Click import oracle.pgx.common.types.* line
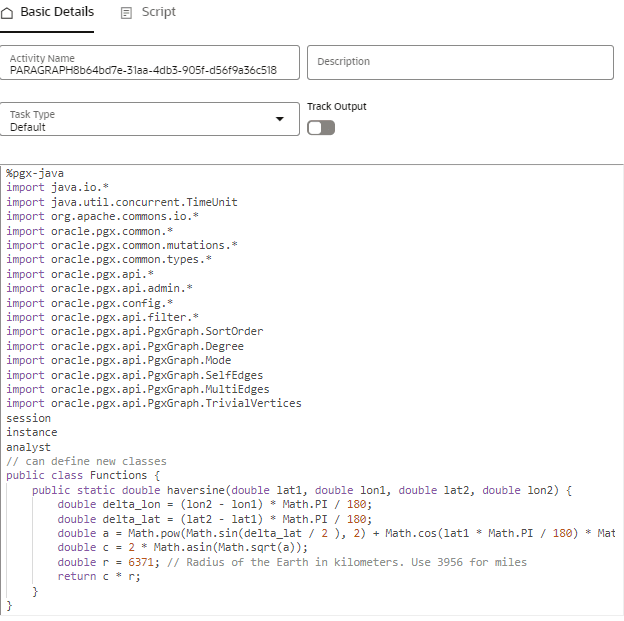The image size is (624, 621). click(109, 260)
